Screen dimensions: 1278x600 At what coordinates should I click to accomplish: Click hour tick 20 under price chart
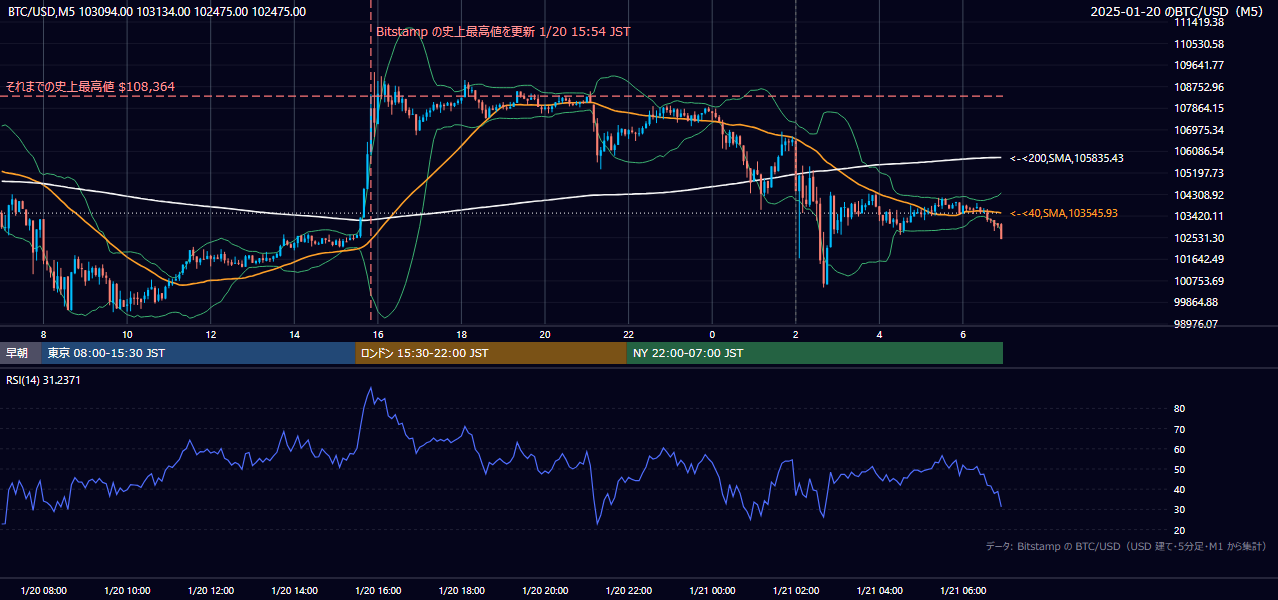click(544, 334)
